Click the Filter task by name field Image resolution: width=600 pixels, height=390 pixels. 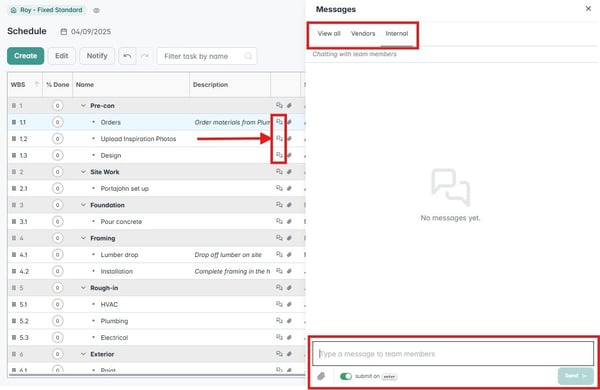coord(207,56)
